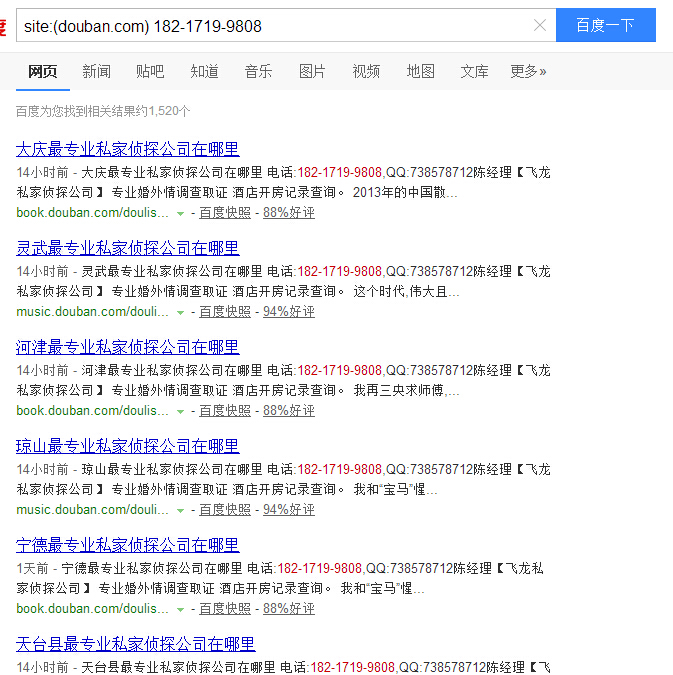Open the 音乐 tab
673x675 pixels.
coord(258,71)
